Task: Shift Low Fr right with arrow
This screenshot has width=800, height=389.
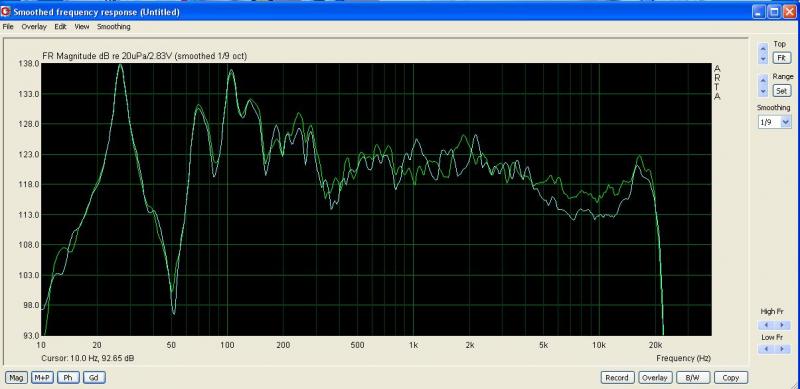Action: click(x=782, y=349)
